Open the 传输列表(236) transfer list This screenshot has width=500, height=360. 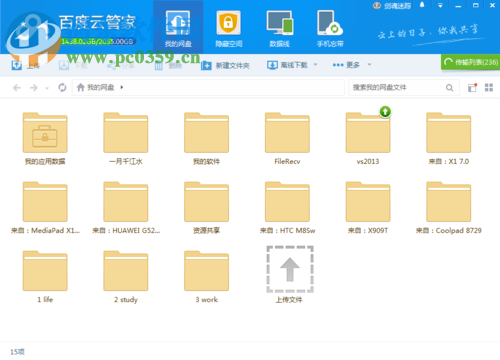(x=471, y=62)
